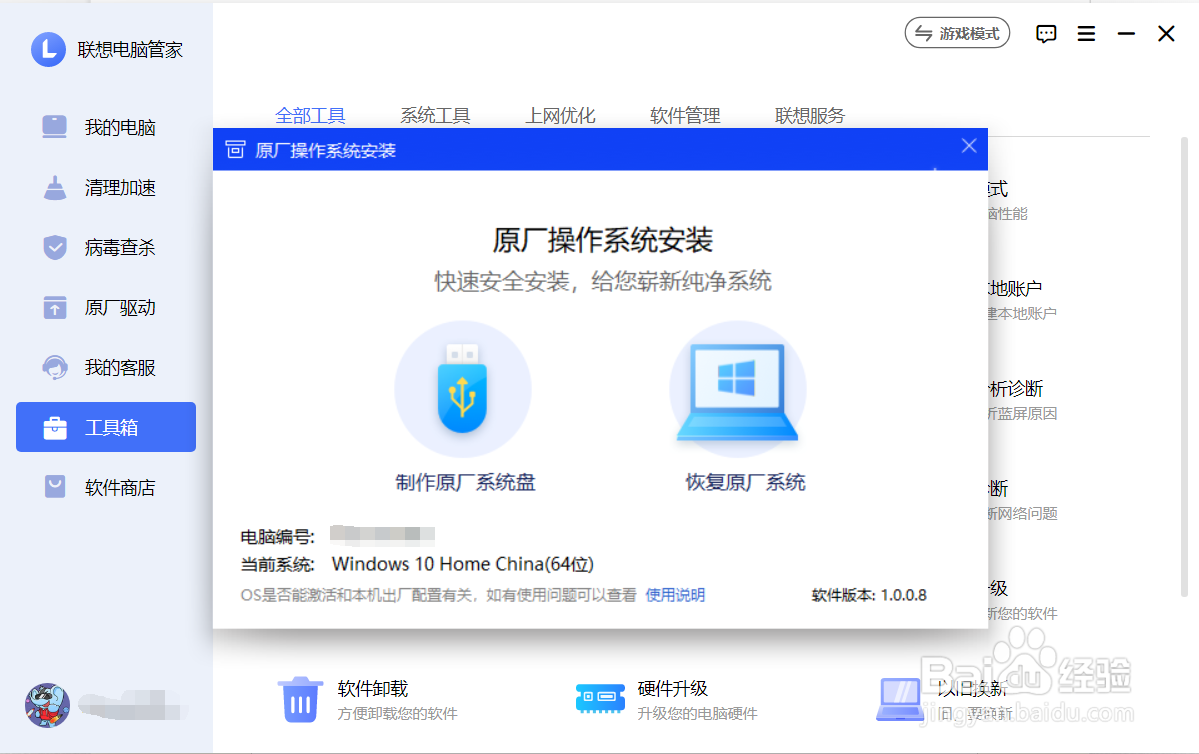Switch to the 全部工具 tab

310,115
